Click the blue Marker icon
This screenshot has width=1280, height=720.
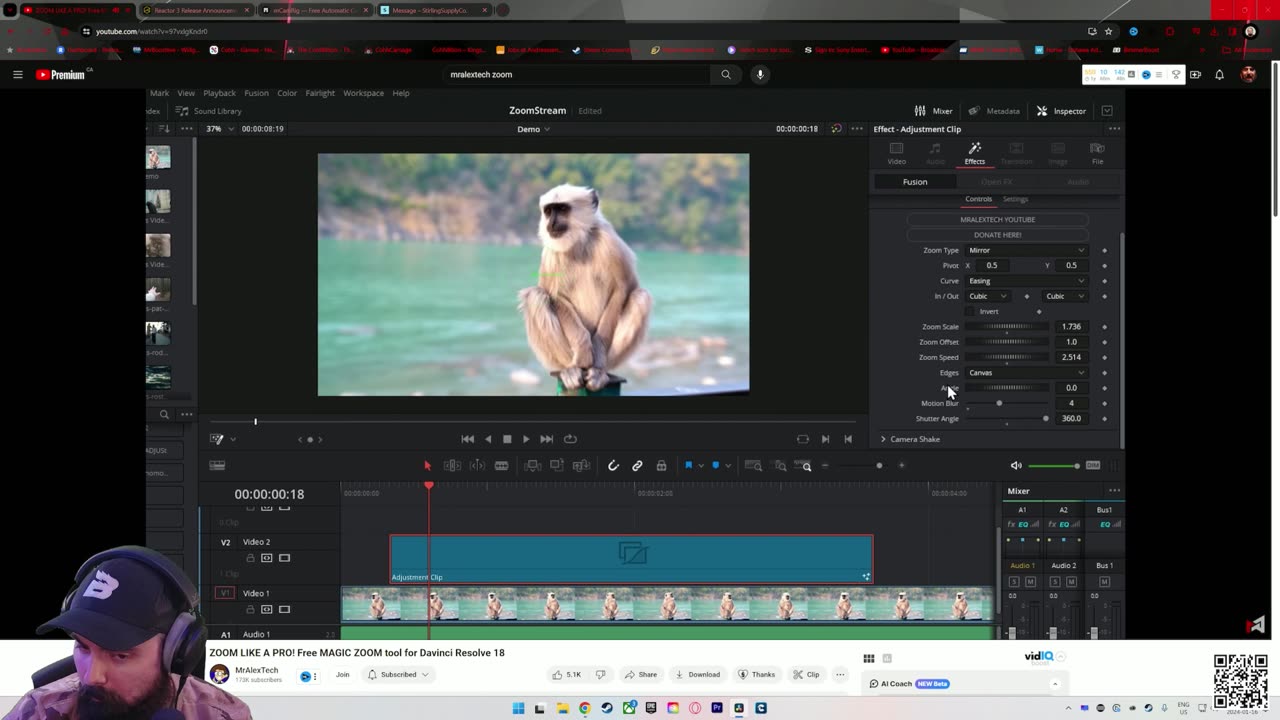[715, 465]
